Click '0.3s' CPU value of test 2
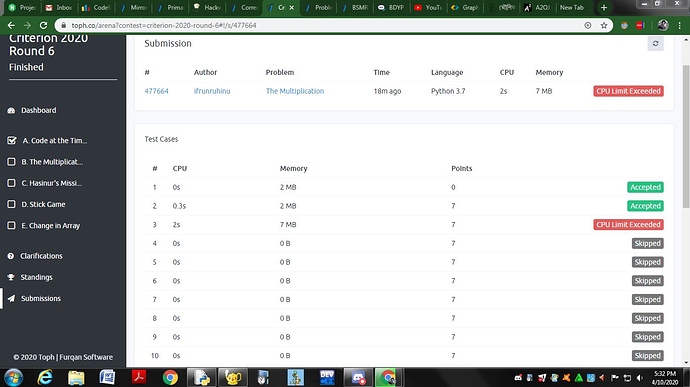 click(x=179, y=206)
